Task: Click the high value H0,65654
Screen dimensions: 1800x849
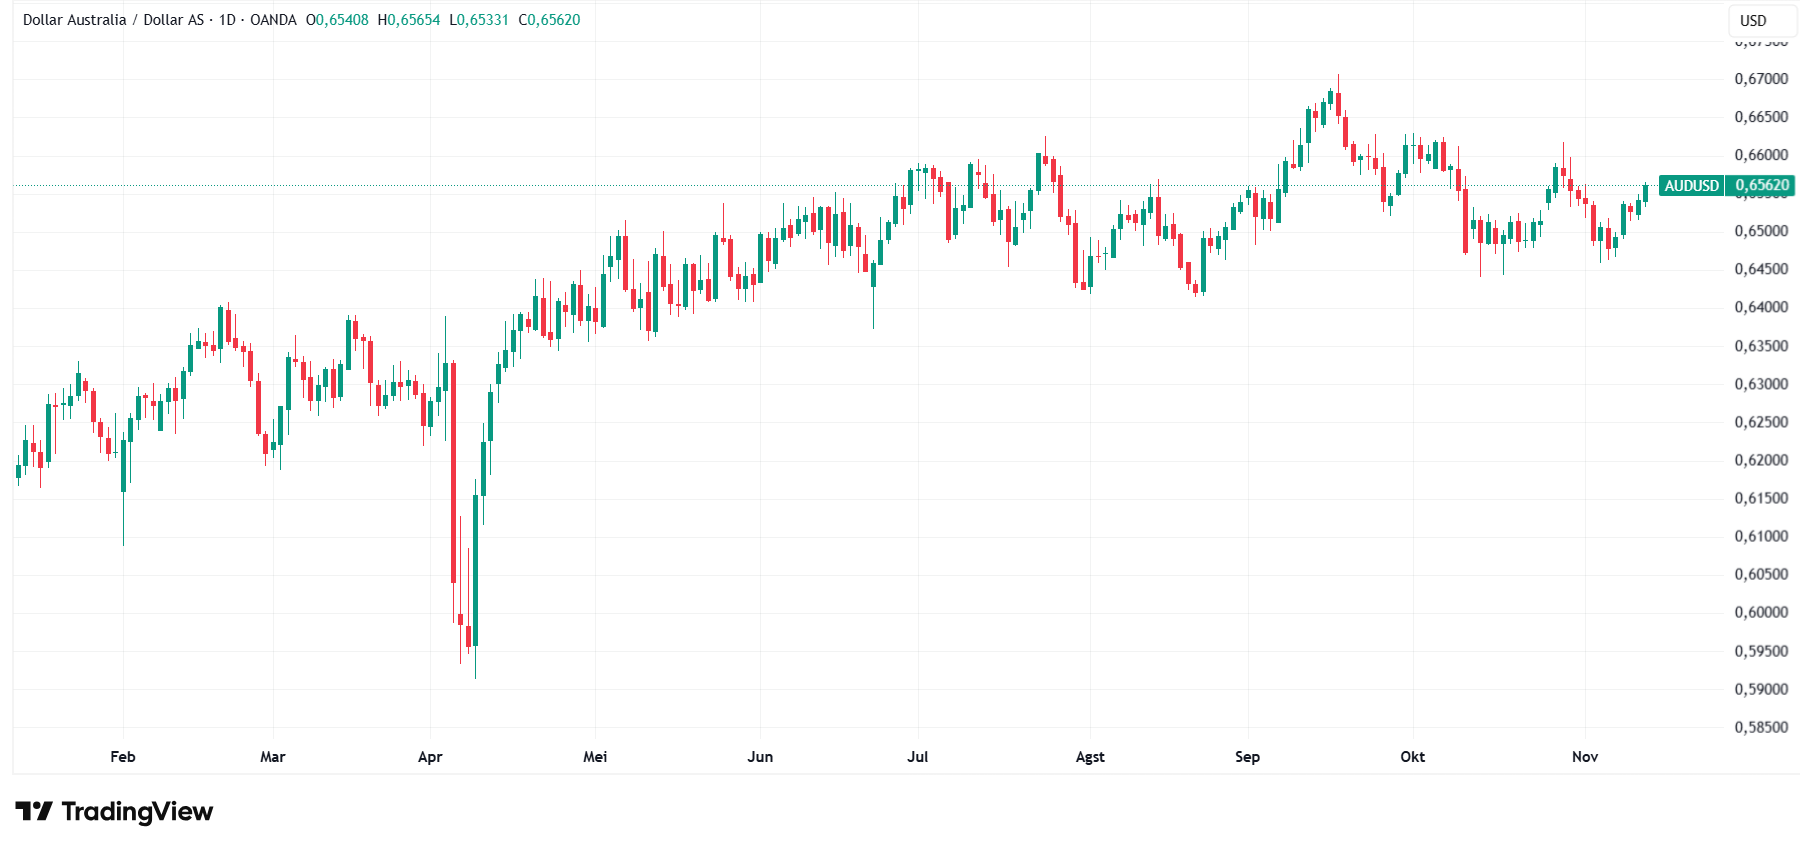Action: click(x=409, y=20)
